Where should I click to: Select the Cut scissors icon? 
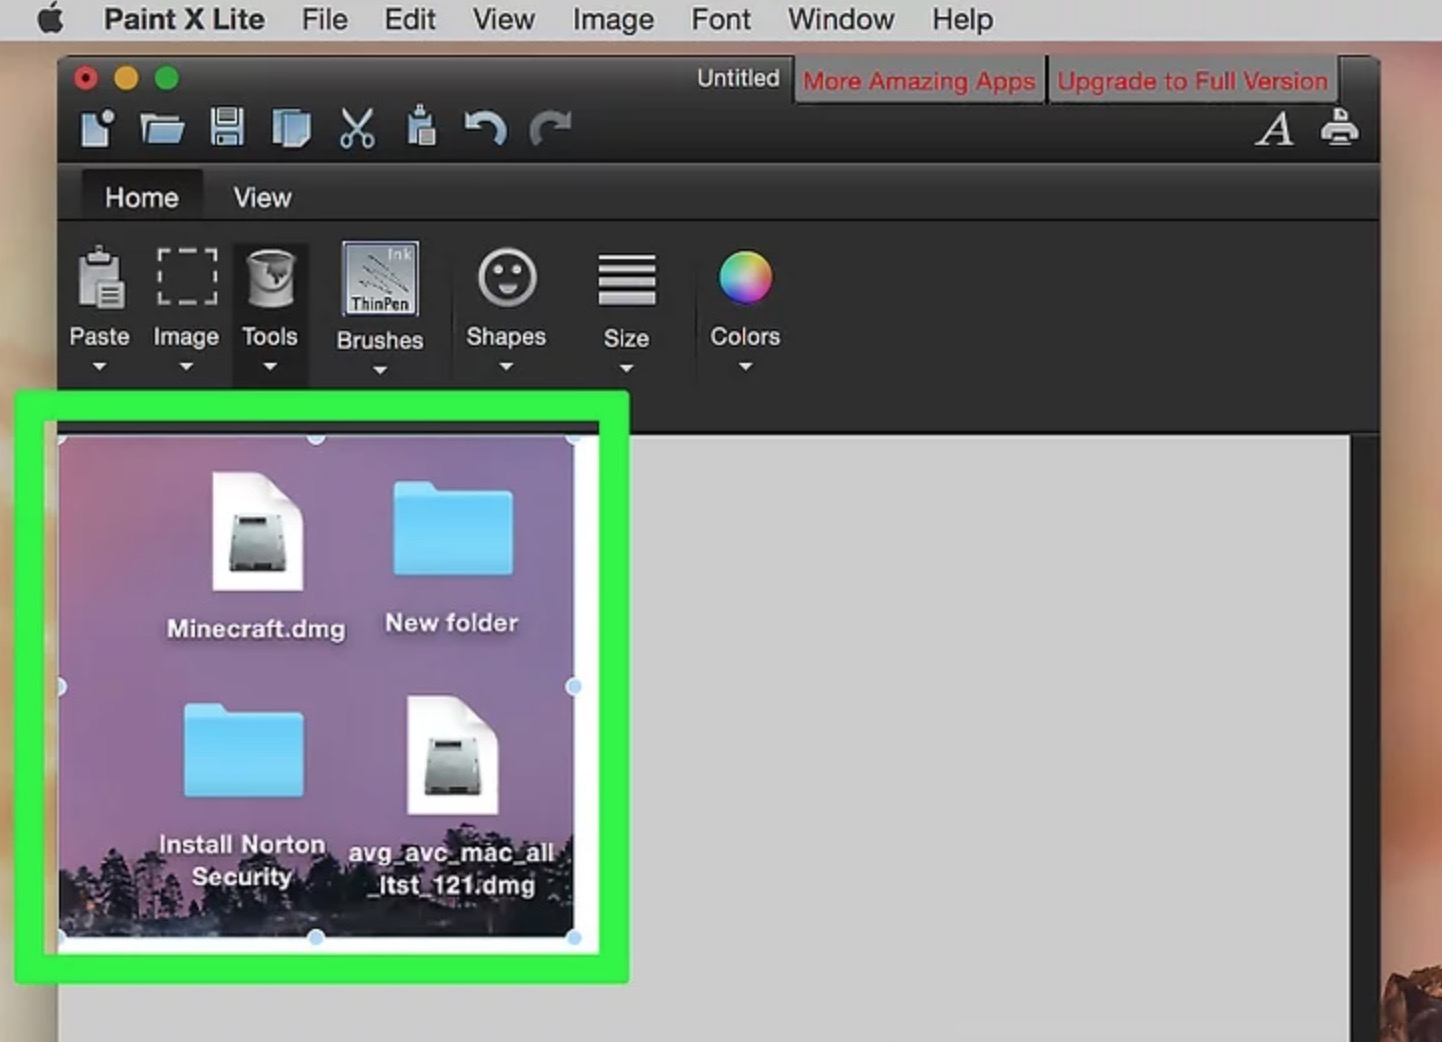click(x=357, y=129)
